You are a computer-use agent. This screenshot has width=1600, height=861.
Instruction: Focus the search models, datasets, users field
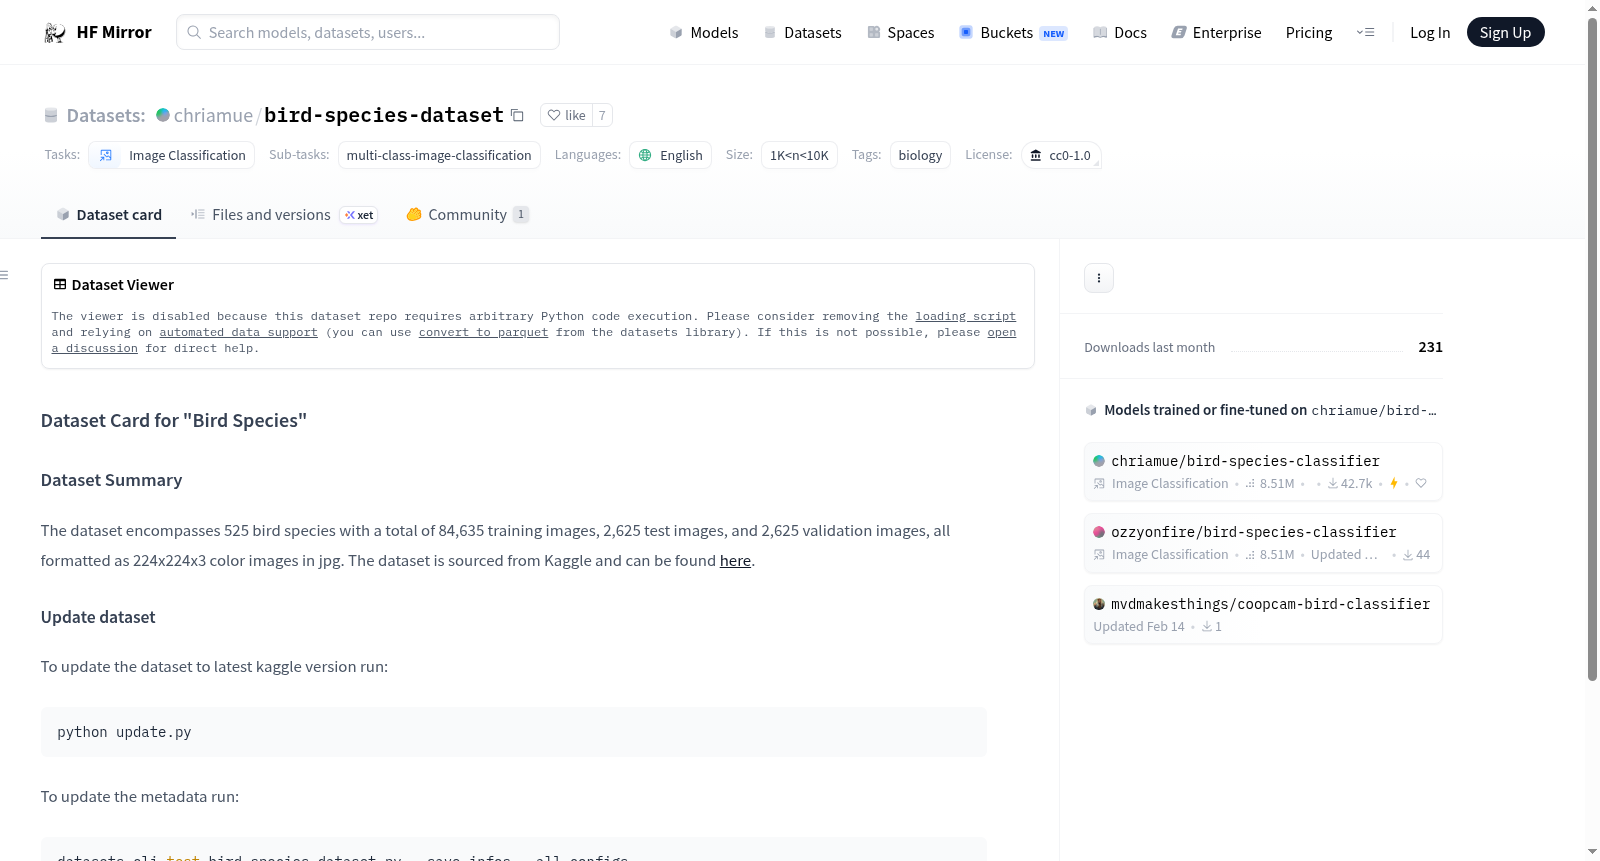click(x=368, y=32)
